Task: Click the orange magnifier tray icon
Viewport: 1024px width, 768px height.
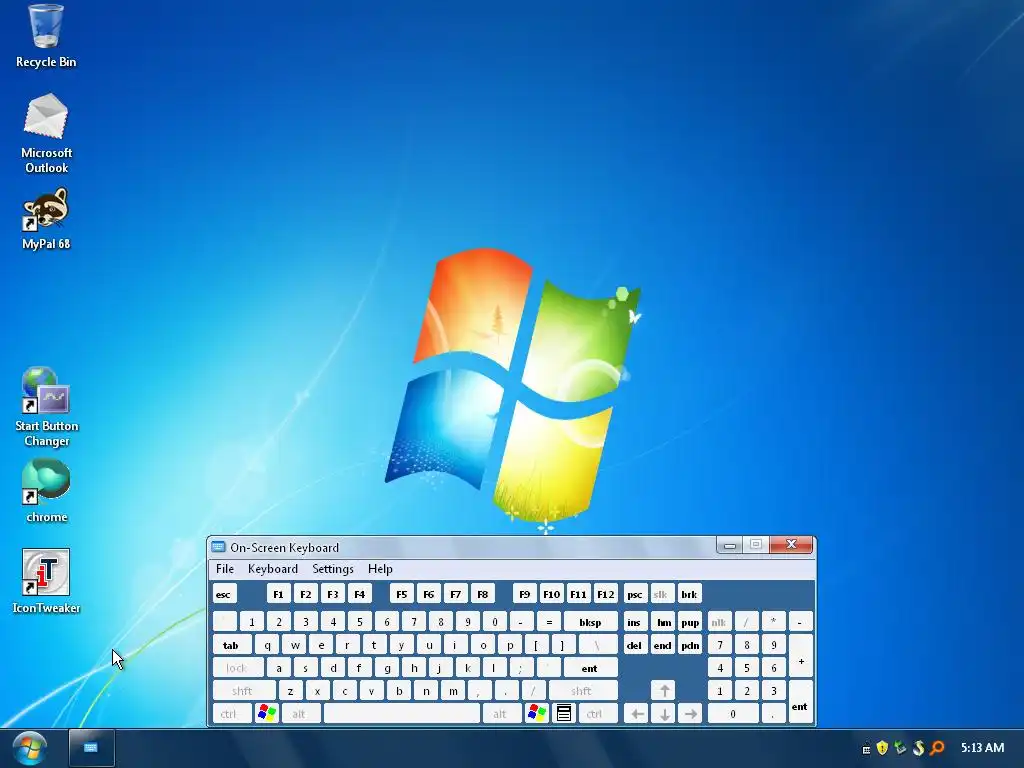Action: pyautogui.click(x=937, y=748)
